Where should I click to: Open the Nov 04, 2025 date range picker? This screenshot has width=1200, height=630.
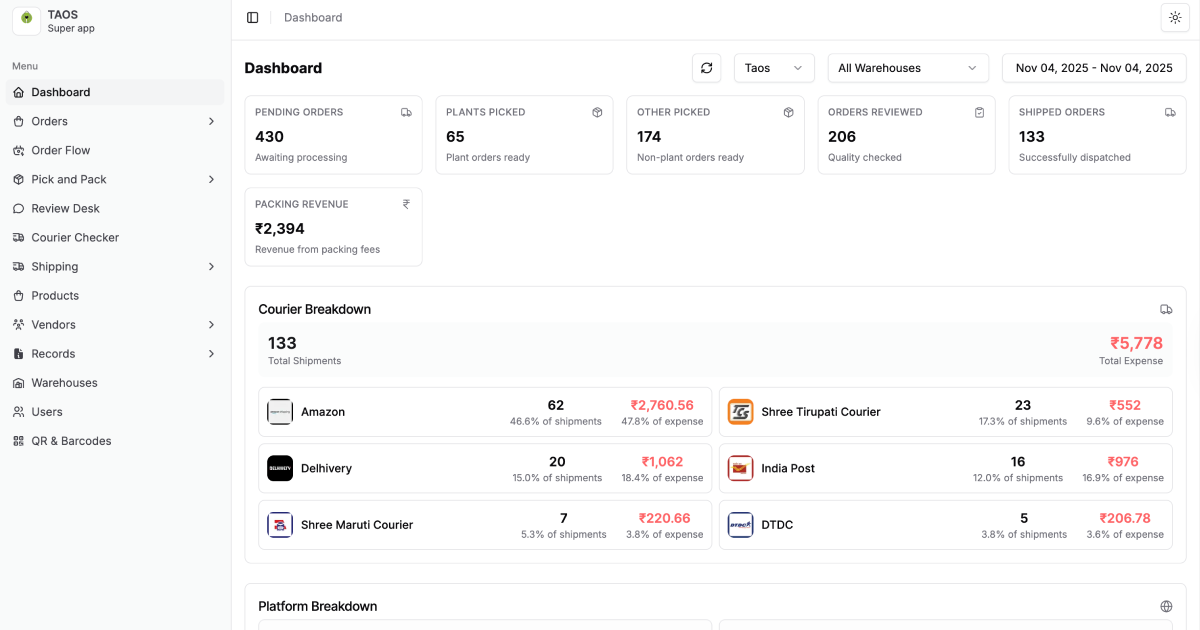point(1094,68)
